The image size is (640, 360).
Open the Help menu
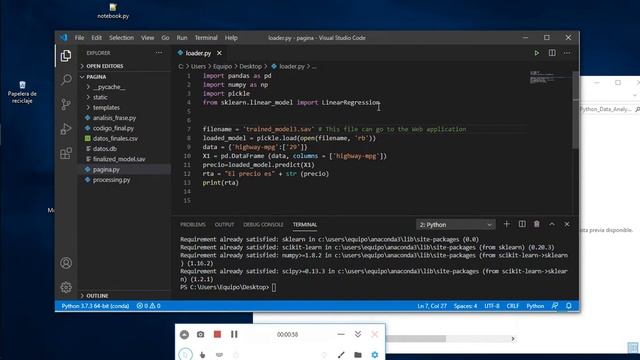[x=231, y=38]
